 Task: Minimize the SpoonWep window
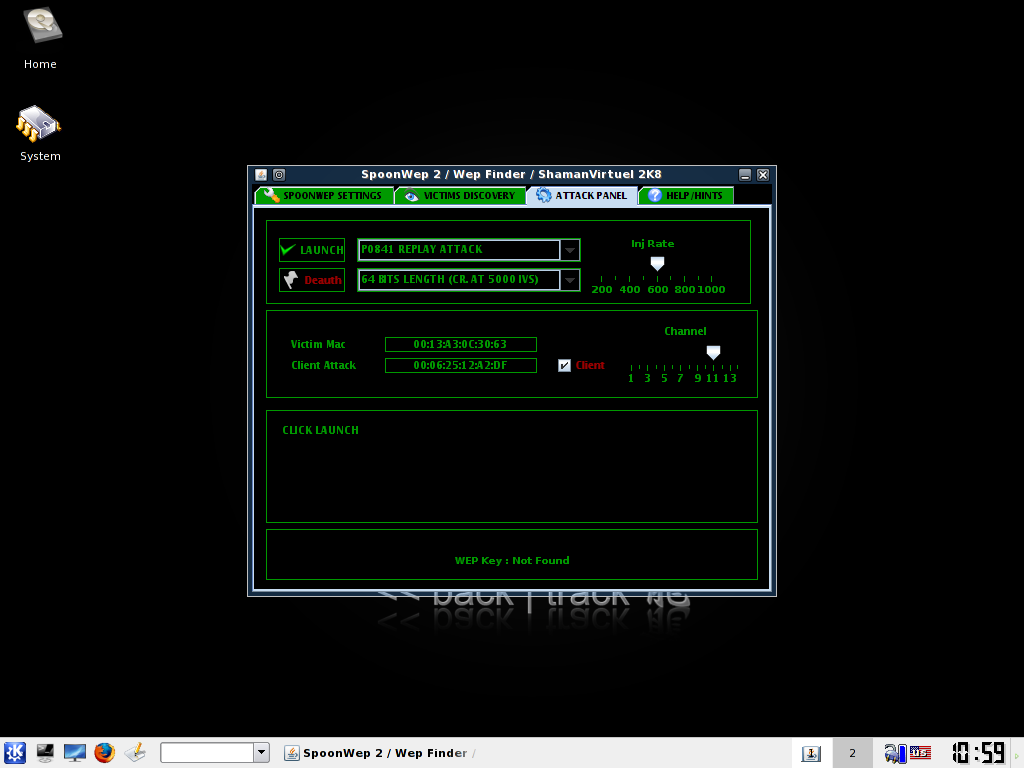click(745, 175)
